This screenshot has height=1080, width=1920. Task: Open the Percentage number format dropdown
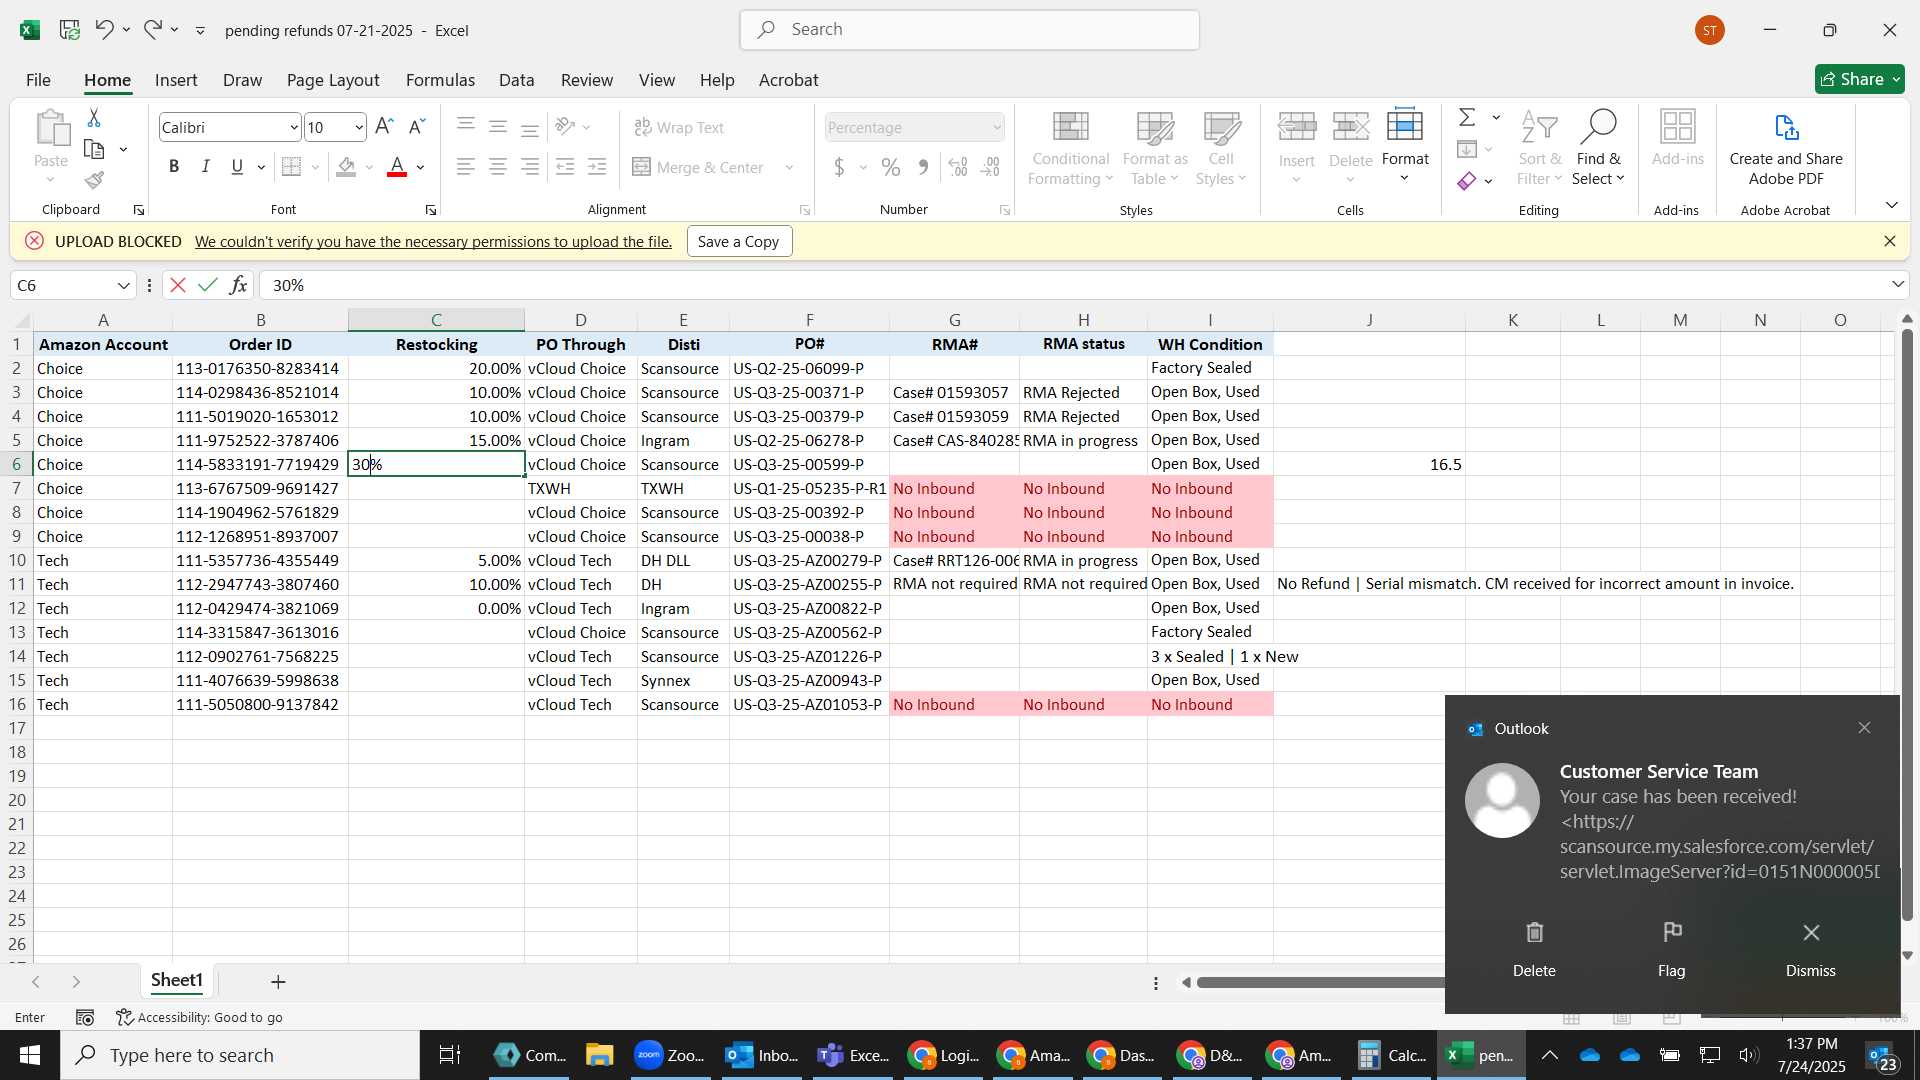coord(996,127)
